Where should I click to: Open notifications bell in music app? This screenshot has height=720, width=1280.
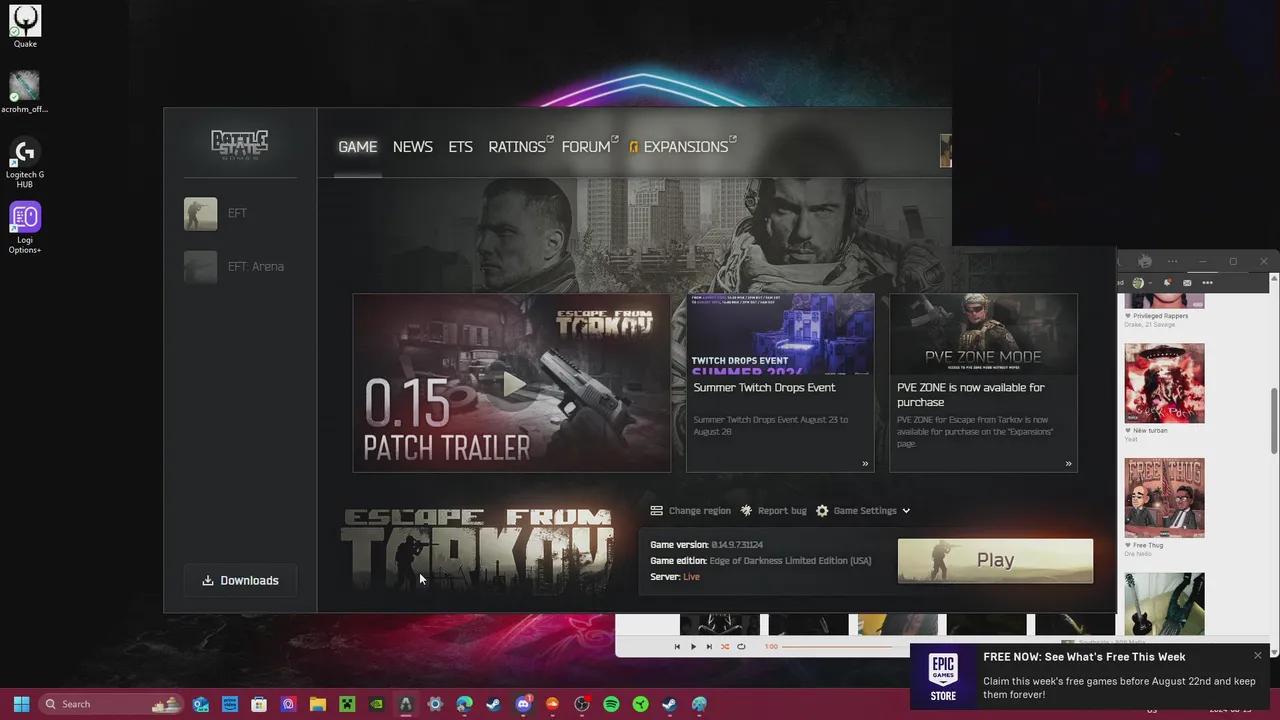1168,282
